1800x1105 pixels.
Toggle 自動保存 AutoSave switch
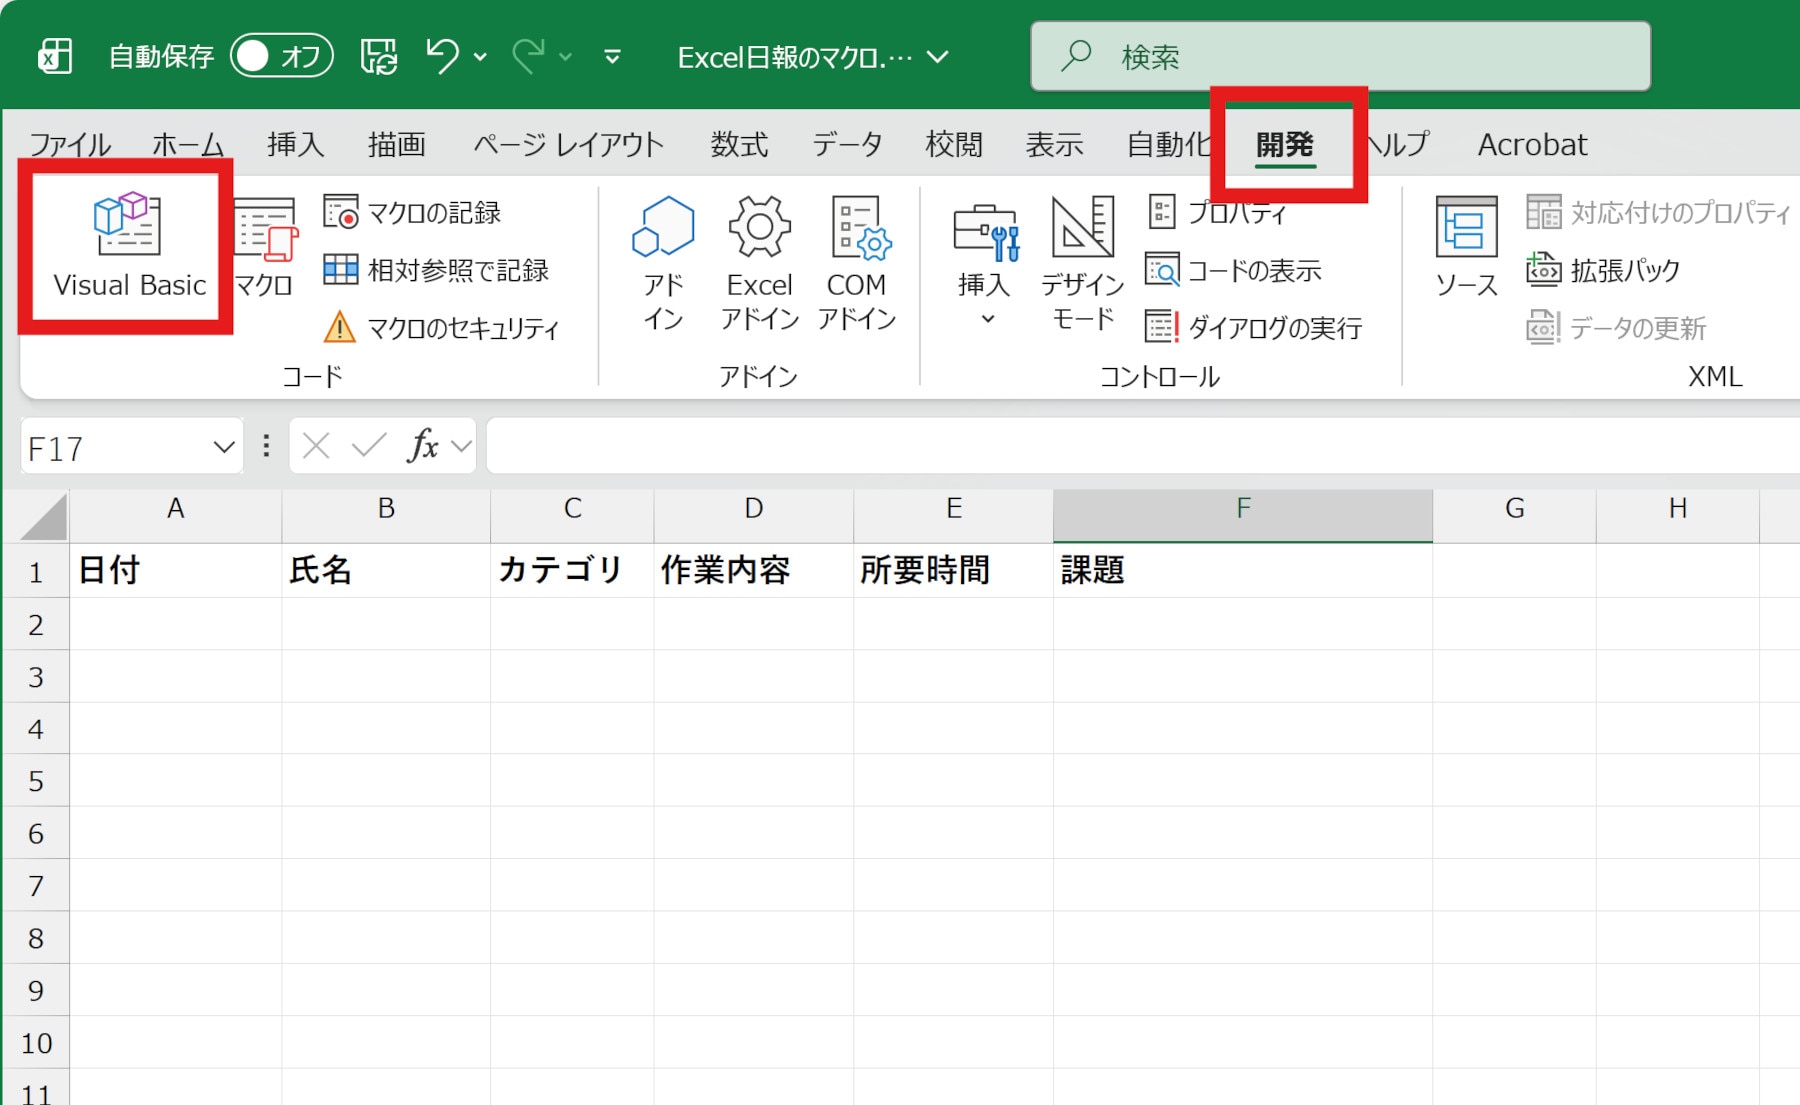pyautogui.click(x=281, y=57)
